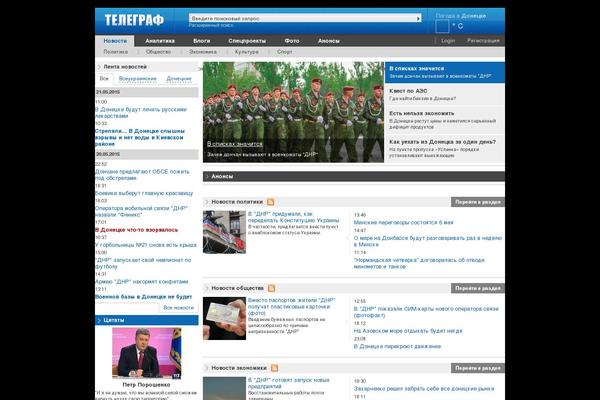Open article В Донецке перекроют движение

pyautogui.click(x=397, y=346)
